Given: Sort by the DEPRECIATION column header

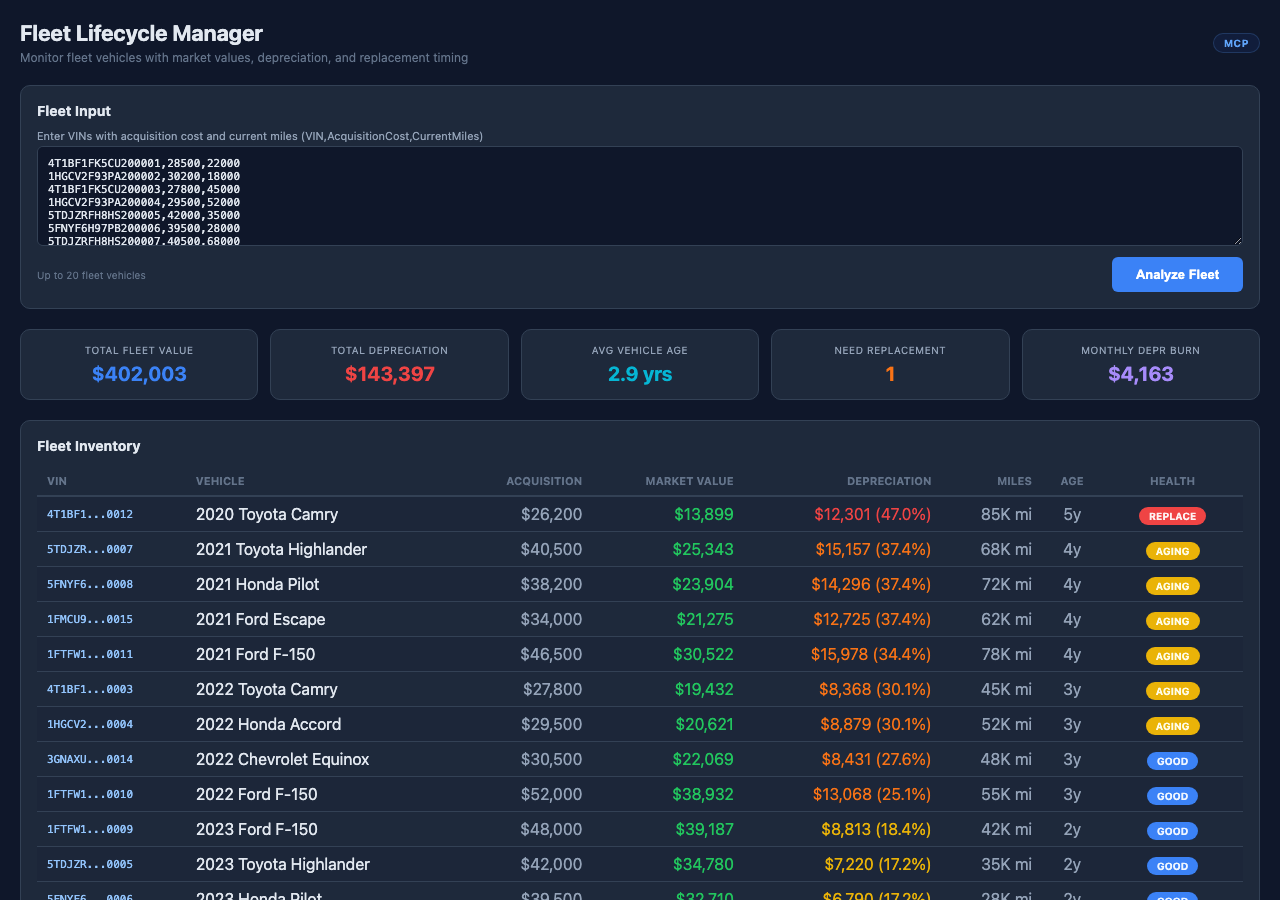Looking at the screenshot, I should pos(889,481).
